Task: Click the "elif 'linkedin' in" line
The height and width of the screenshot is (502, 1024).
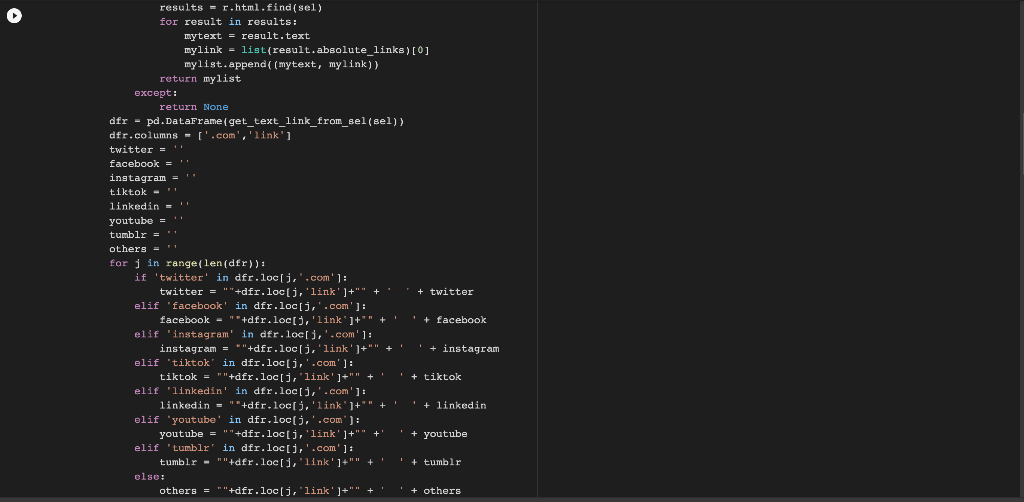Action: pyautogui.click(x=250, y=391)
